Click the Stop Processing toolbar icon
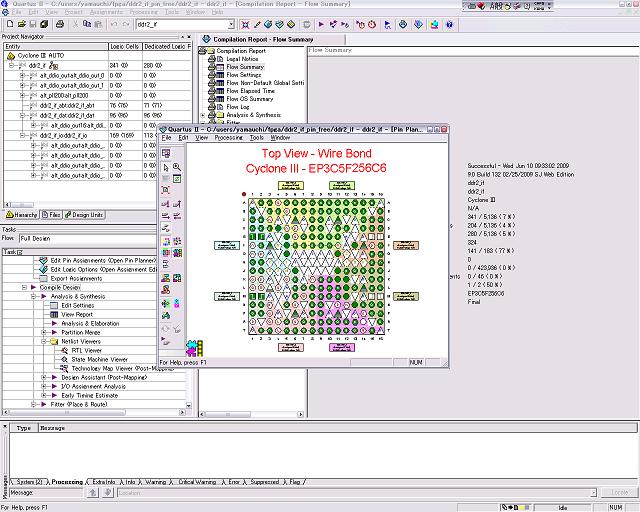The height and width of the screenshot is (512, 640). 307,24
